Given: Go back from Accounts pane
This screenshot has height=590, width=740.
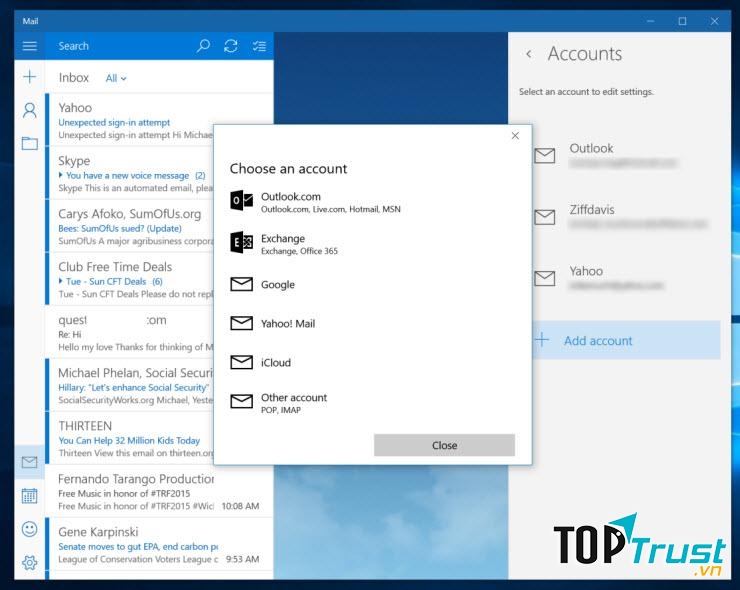Looking at the screenshot, I should click(529, 54).
